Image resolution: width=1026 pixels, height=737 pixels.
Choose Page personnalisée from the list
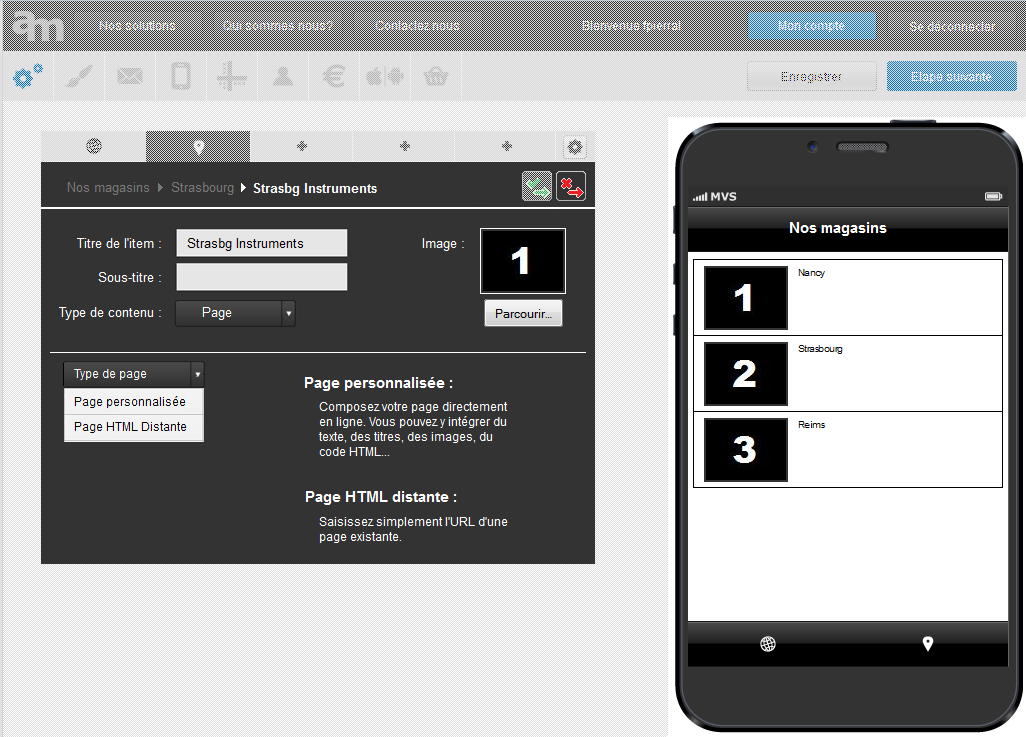point(130,401)
